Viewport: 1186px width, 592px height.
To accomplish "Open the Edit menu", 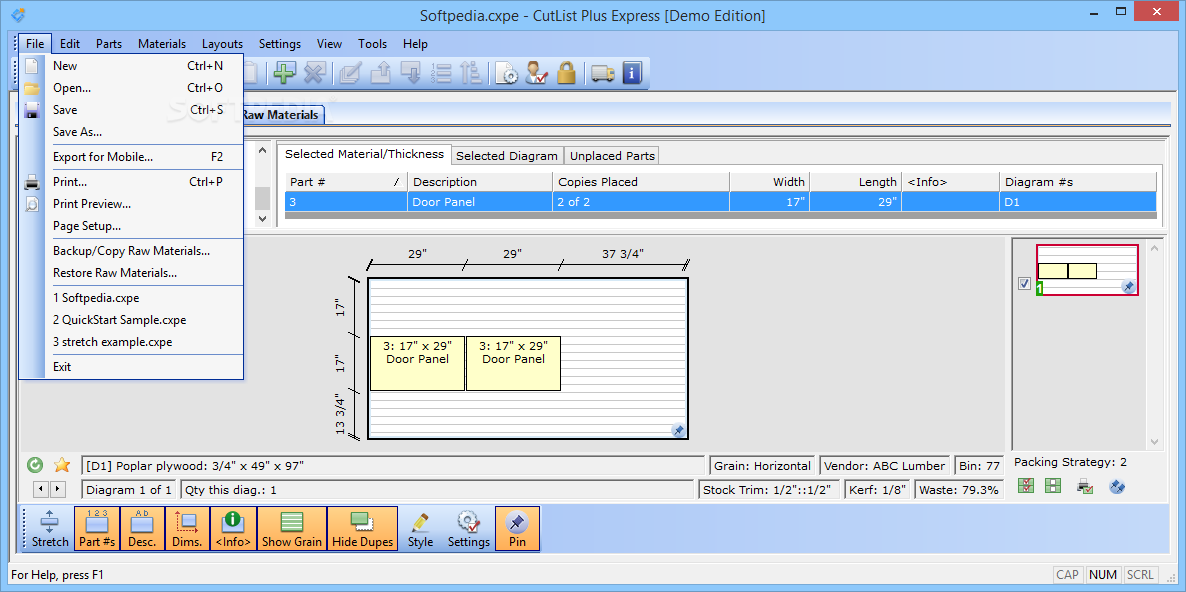I will click(70, 44).
